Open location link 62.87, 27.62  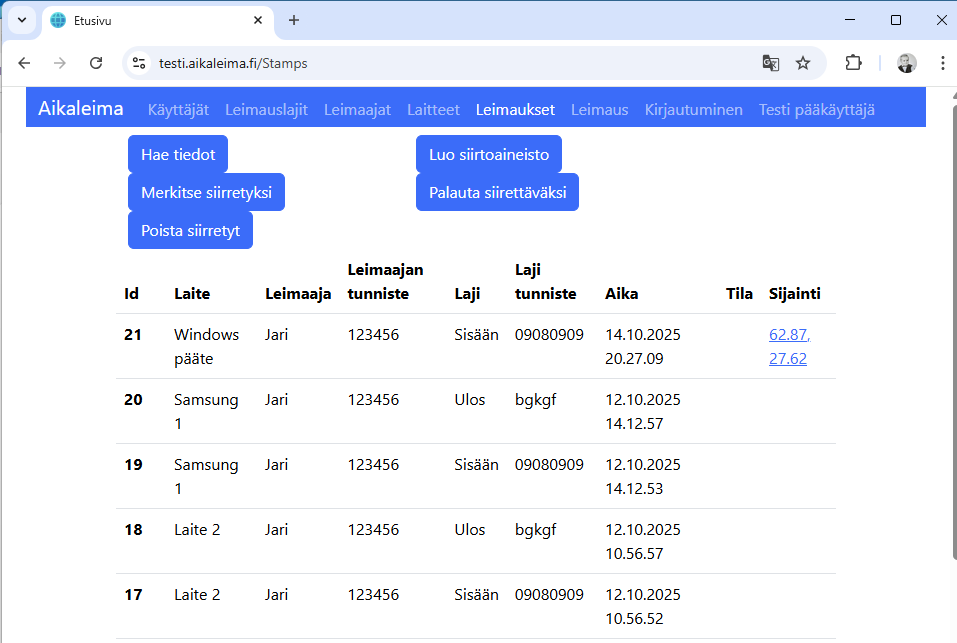[789, 346]
